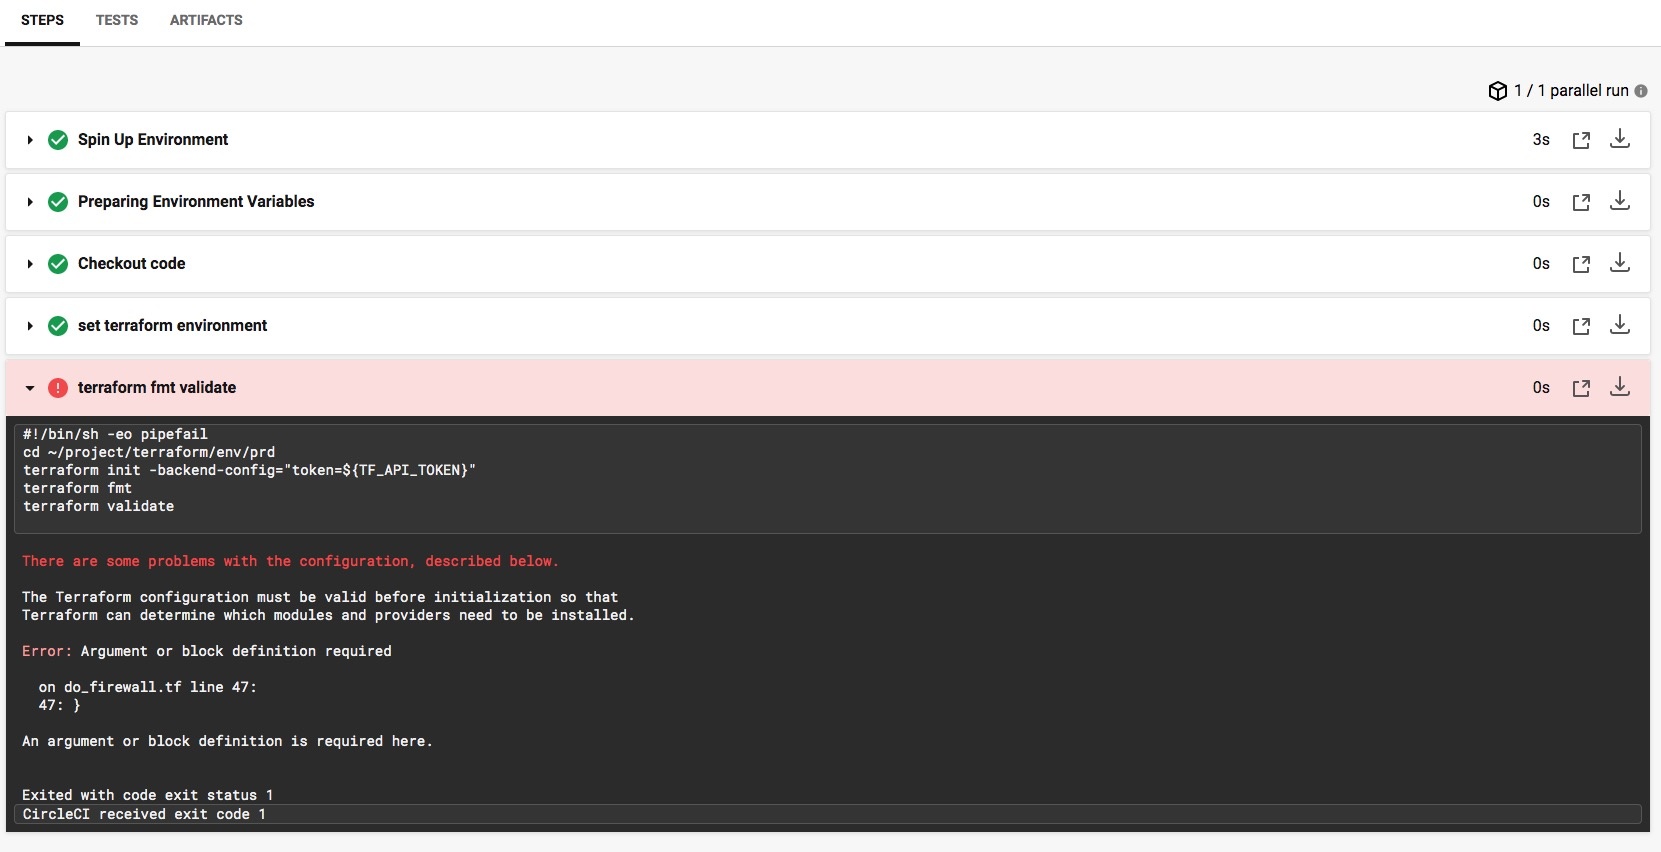Collapse the terraform fmt validate step

tap(30, 388)
